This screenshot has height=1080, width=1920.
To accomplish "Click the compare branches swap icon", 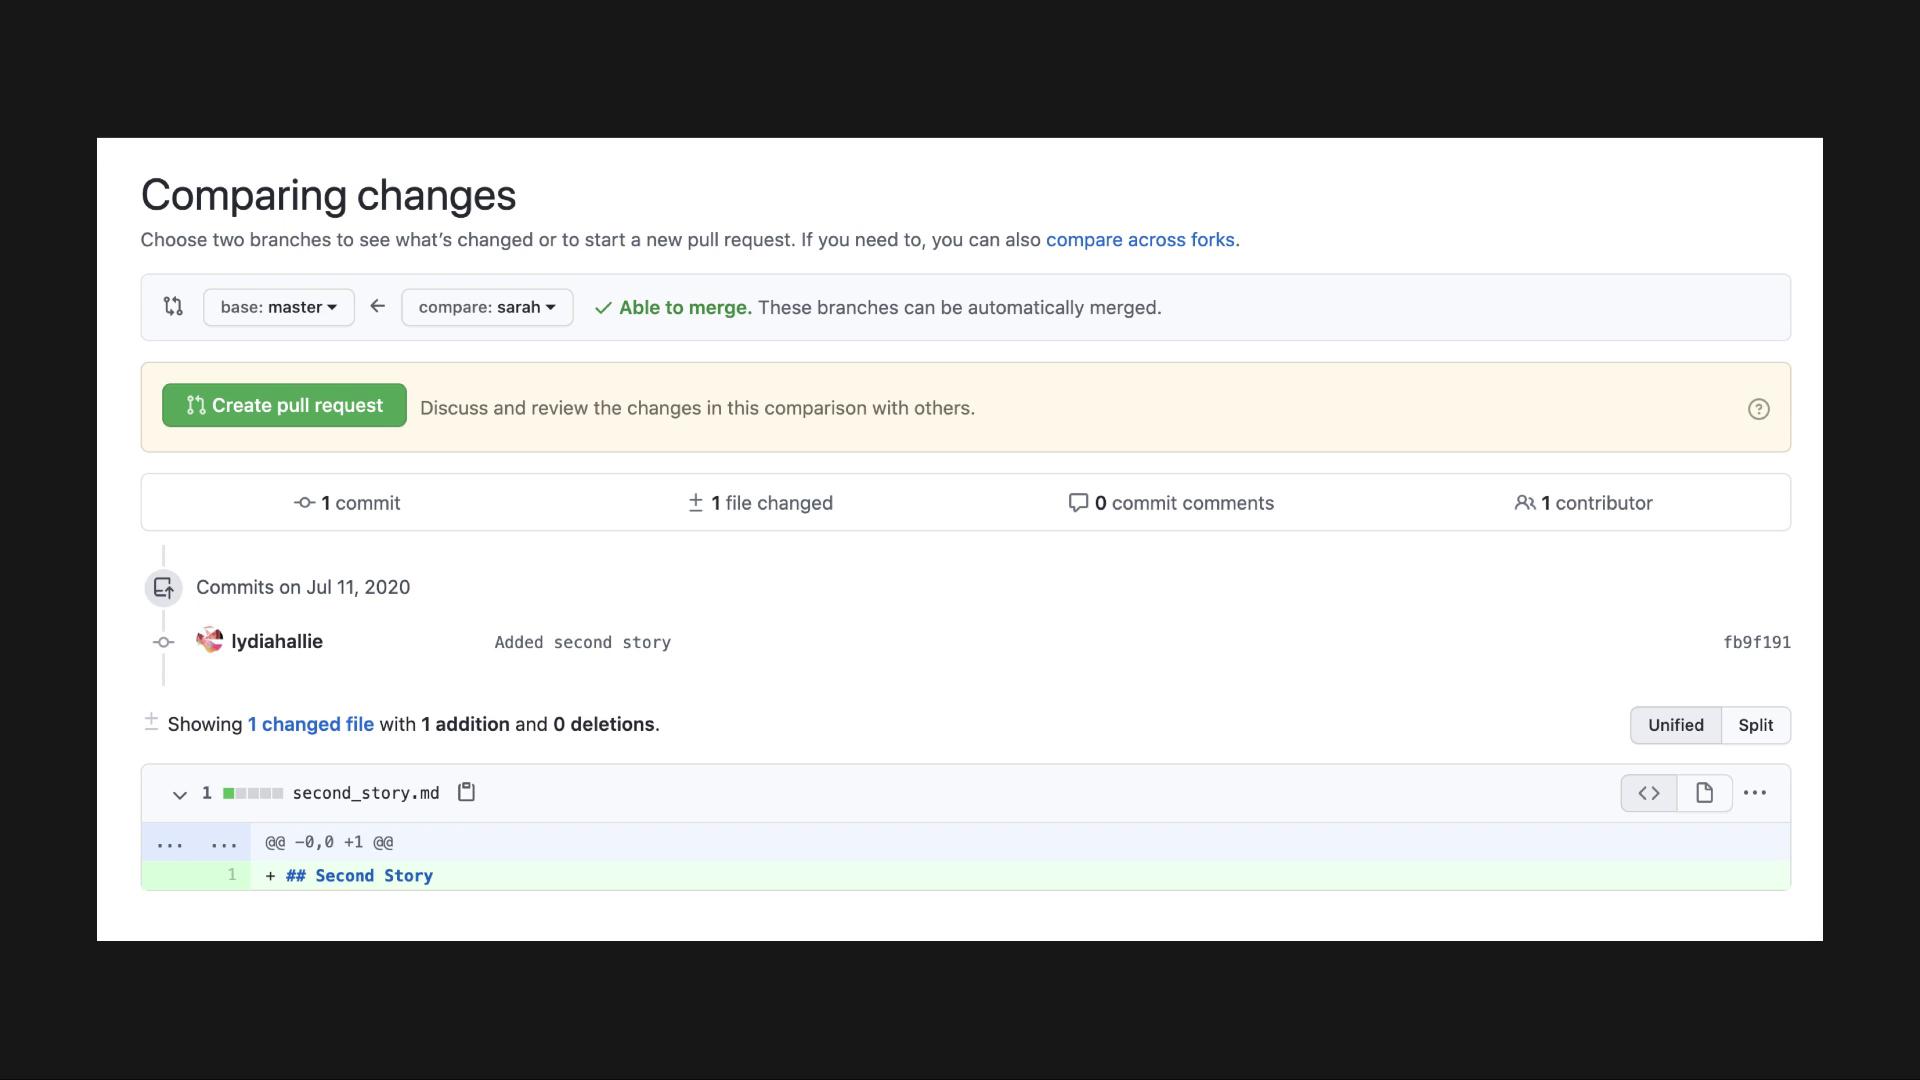I will pos(173,306).
